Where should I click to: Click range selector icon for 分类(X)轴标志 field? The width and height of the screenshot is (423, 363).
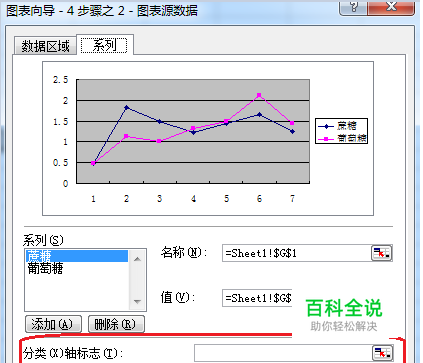(382, 353)
